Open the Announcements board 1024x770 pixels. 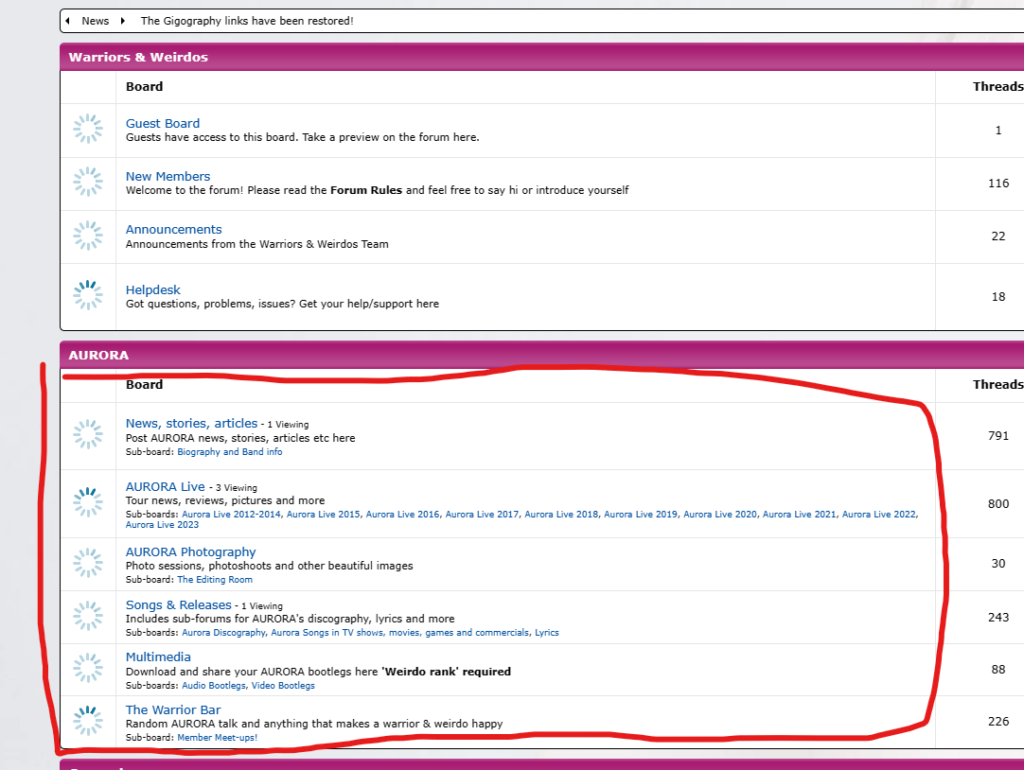[174, 229]
